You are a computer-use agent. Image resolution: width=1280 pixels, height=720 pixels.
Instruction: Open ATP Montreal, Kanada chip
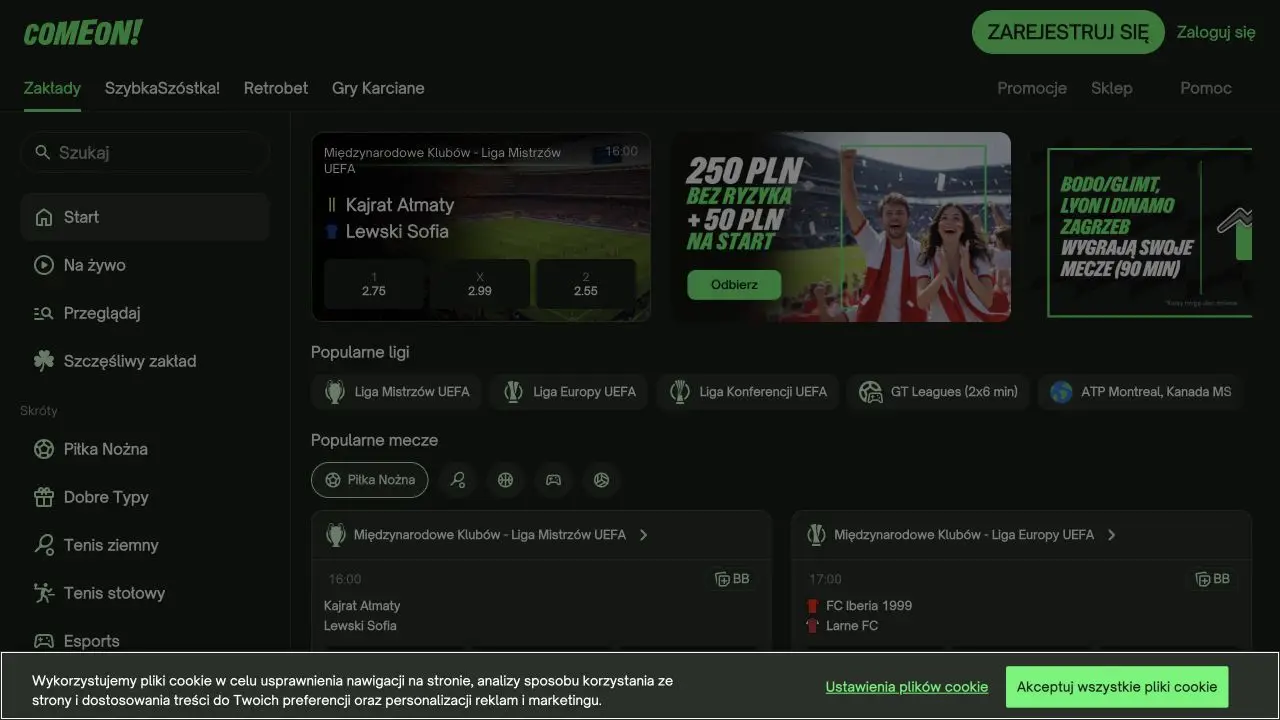coord(1141,392)
